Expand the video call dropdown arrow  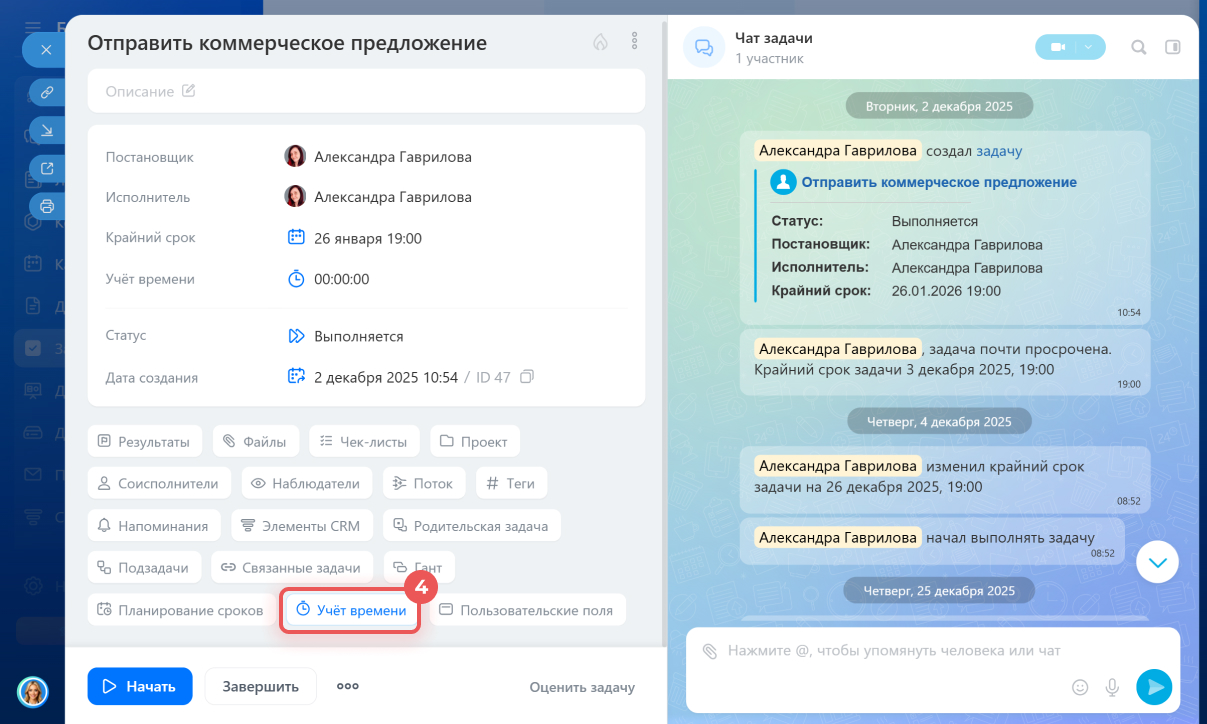[1089, 47]
